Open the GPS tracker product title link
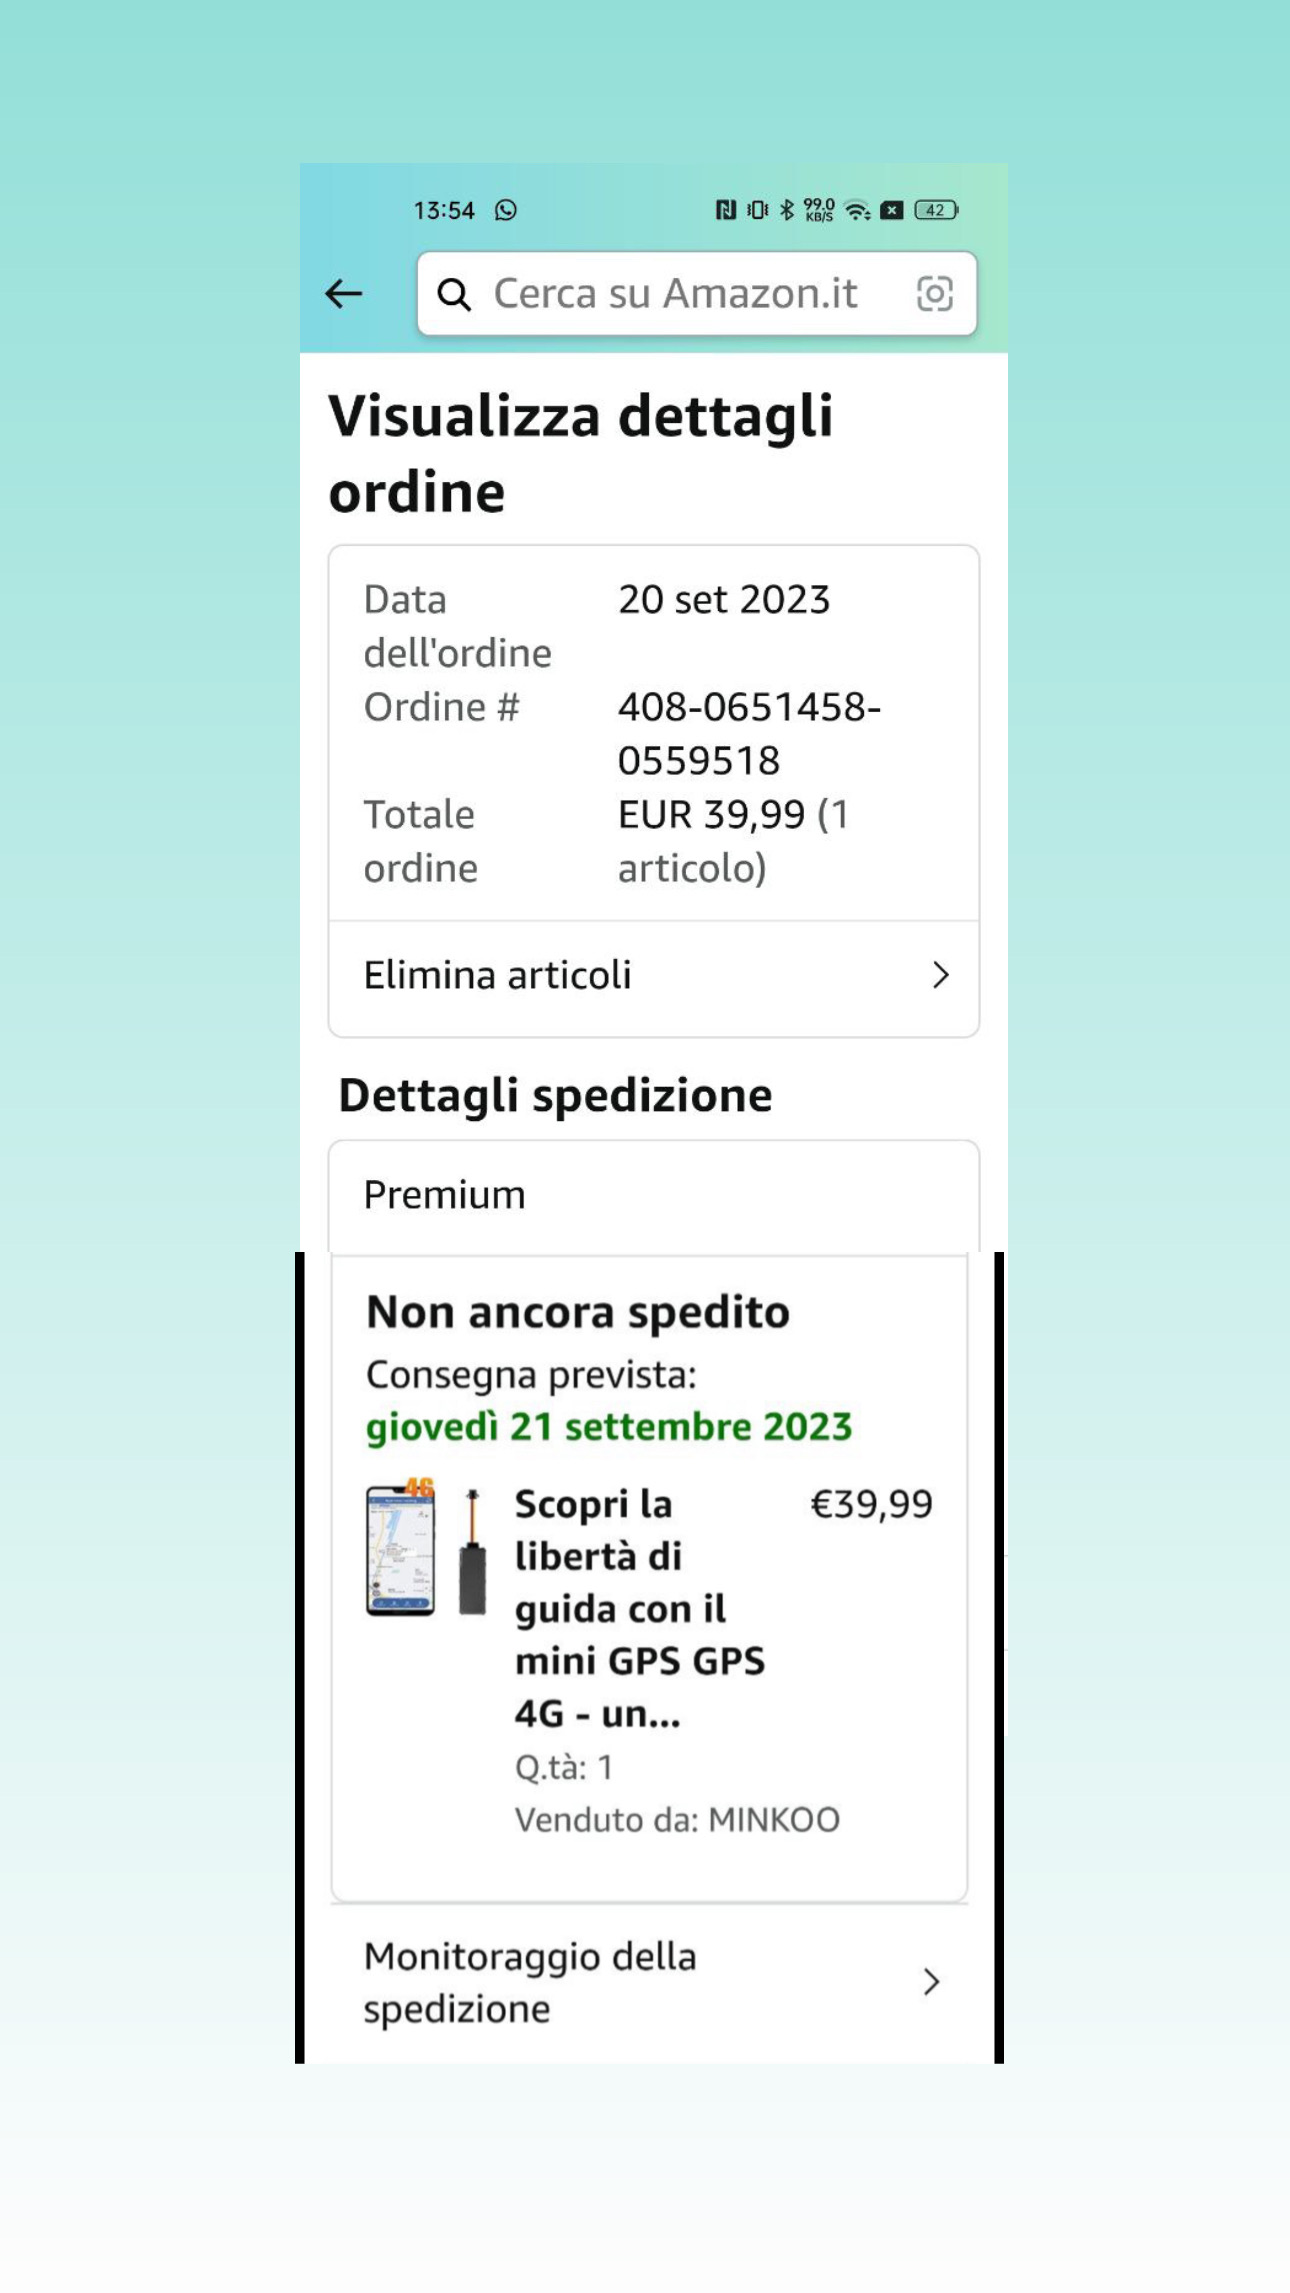Viewport: 1290px width, 2293px height. [638, 1608]
